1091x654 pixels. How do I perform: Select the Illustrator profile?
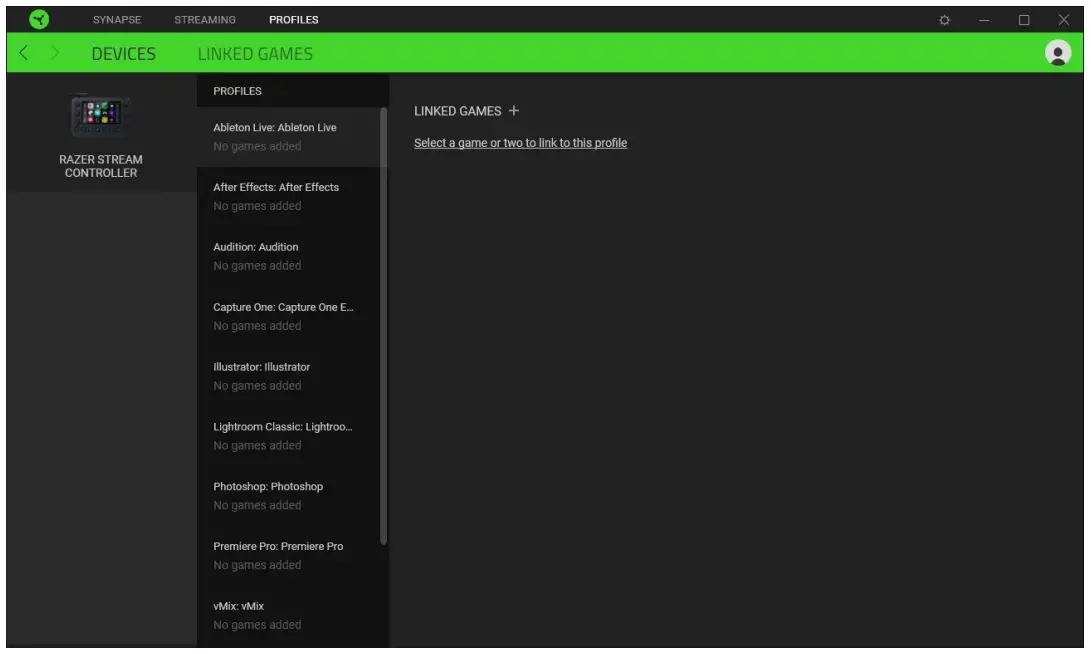click(x=289, y=376)
